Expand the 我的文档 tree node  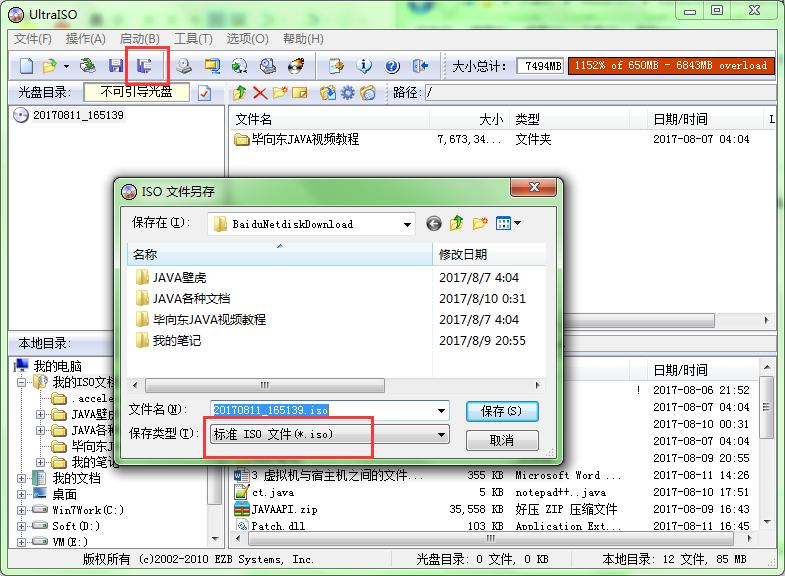(21, 478)
